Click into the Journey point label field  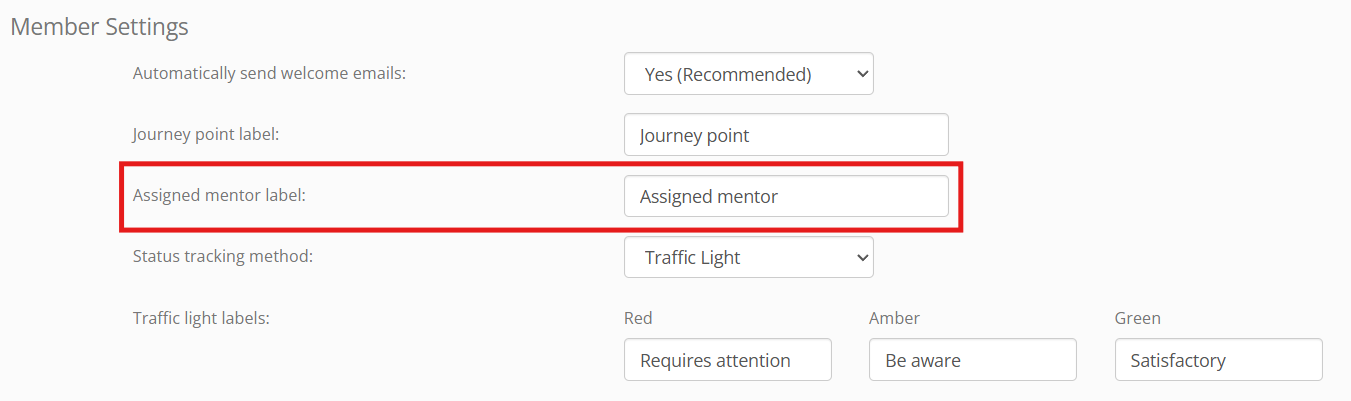pyautogui.click(x=785, y=135)
